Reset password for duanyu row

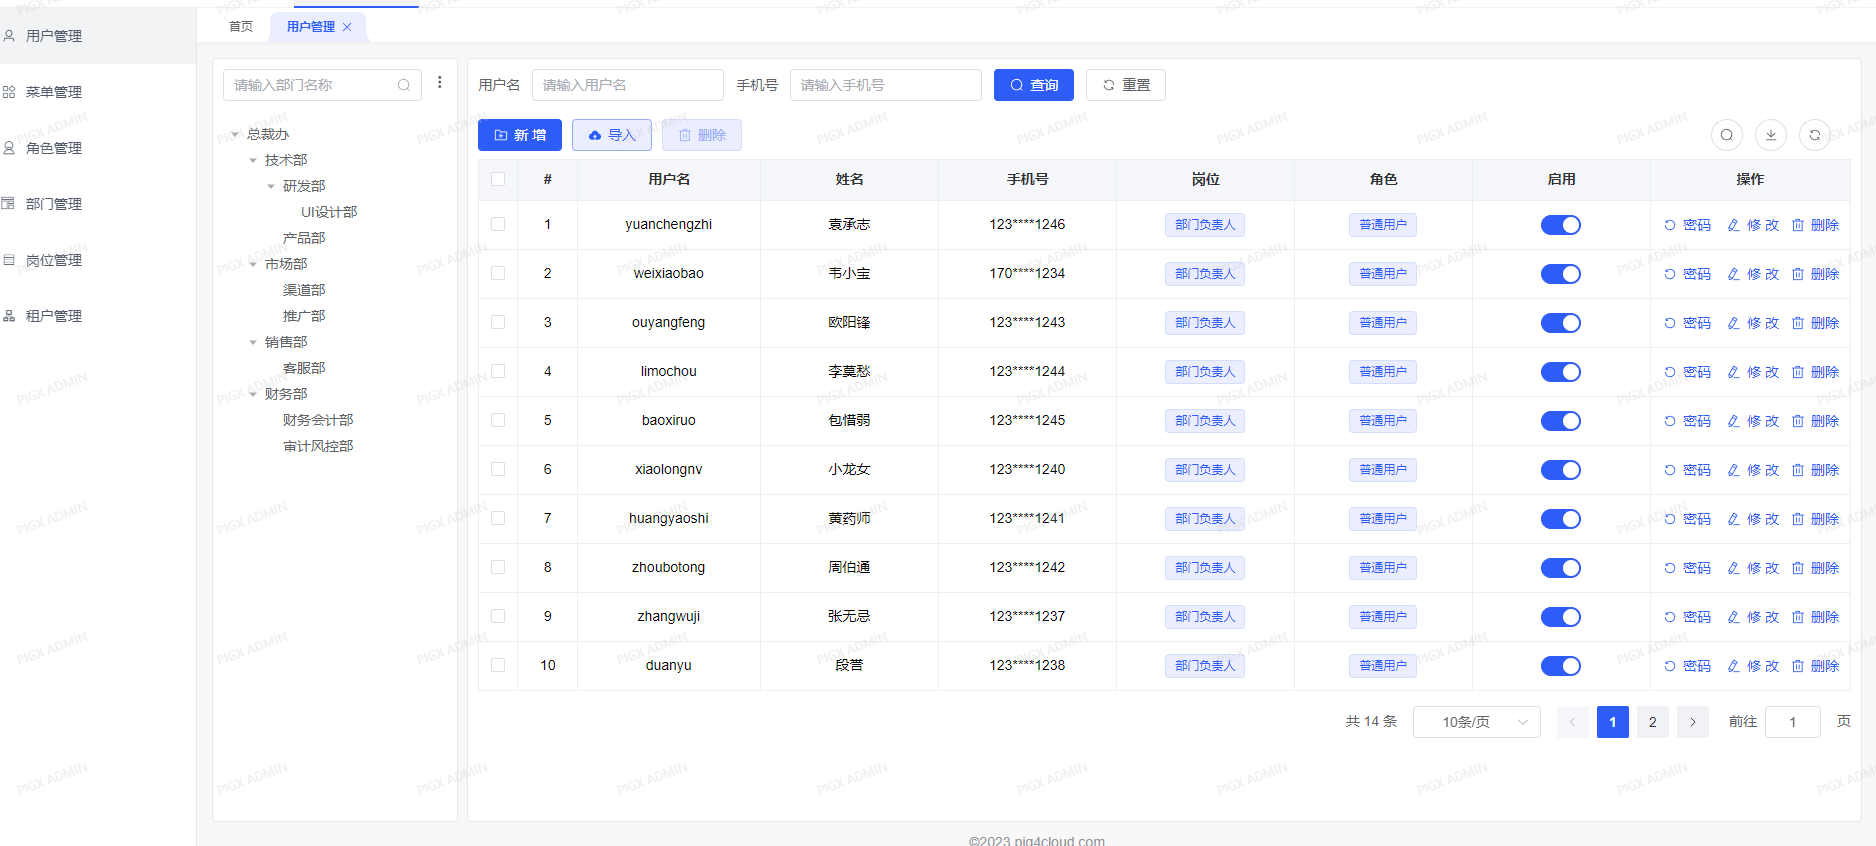click(x=1688, y=666)
